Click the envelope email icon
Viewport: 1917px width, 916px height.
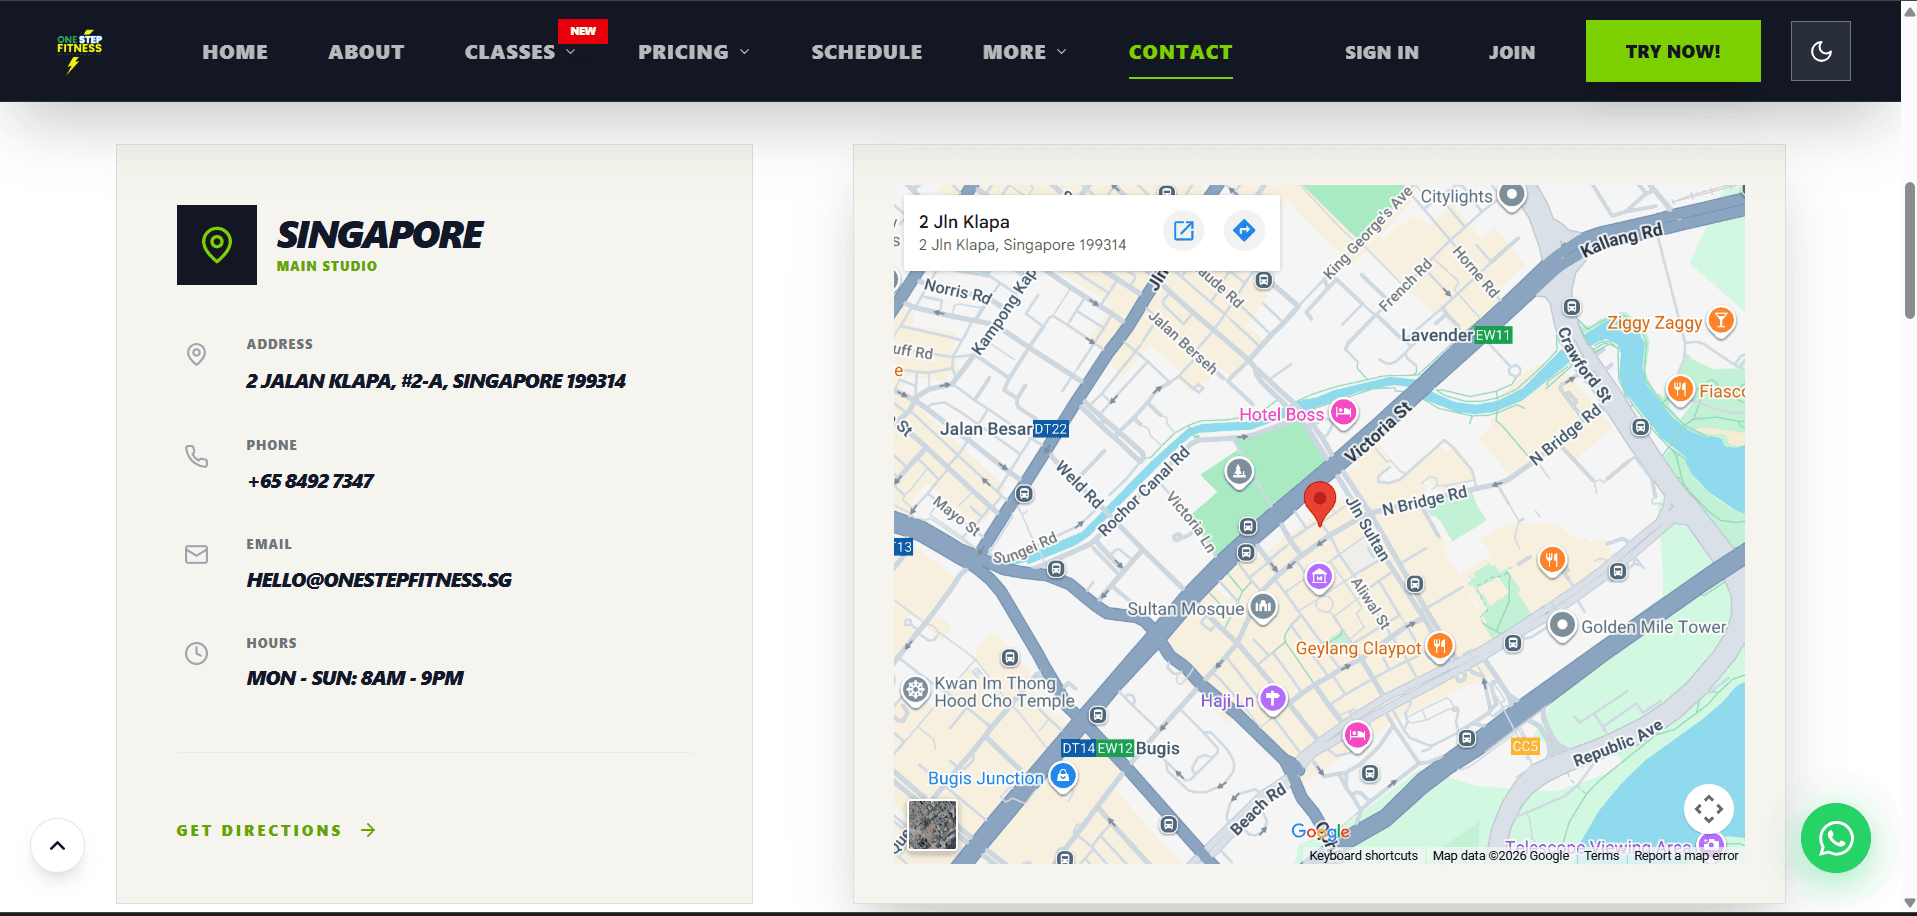197,554
